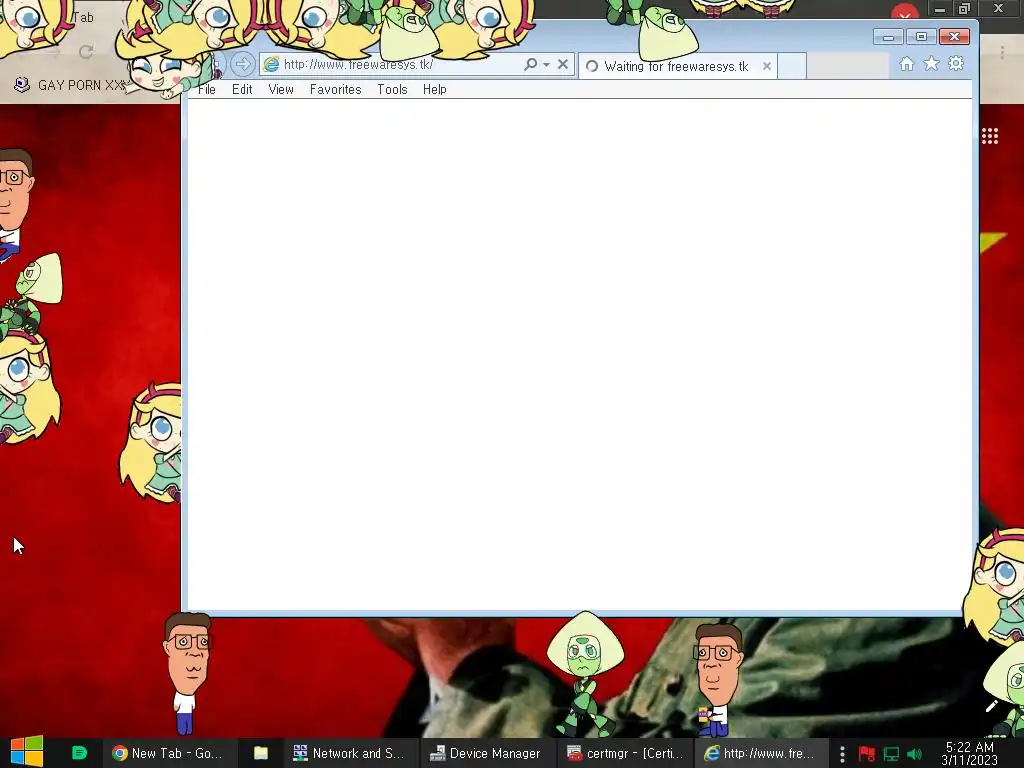The image size is (1024, 768).
Task: Click the Internet Explorer address bar URL
Action: click(358, 64)
